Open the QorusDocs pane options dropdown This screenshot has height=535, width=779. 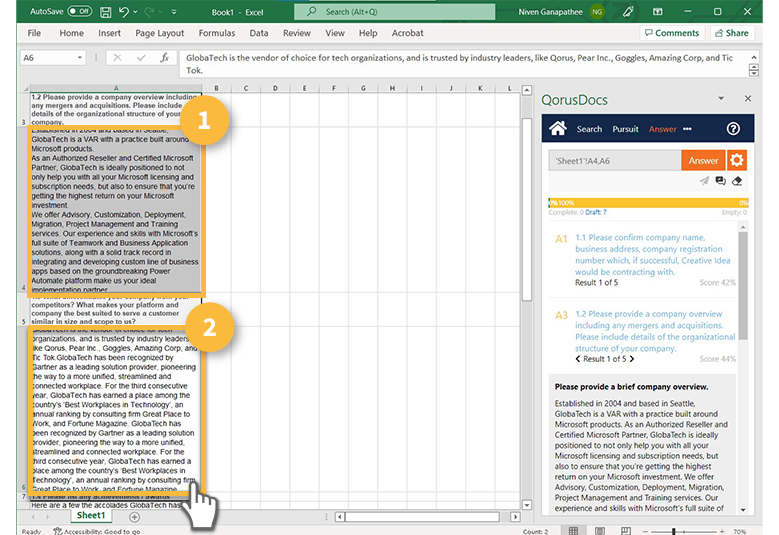tap(721, 100)
